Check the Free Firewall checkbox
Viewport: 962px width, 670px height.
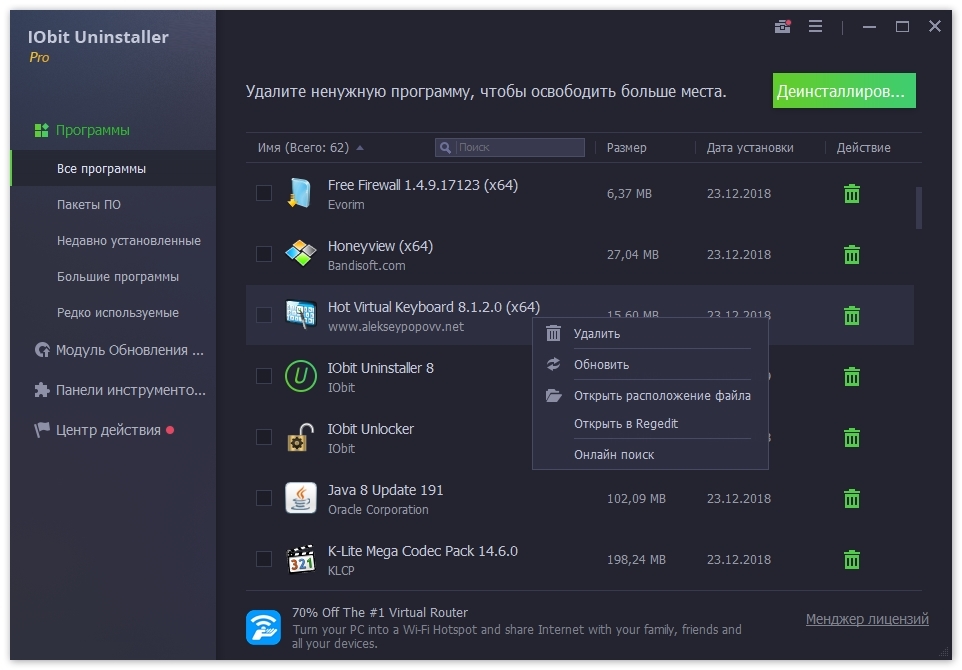click(264, 193)
